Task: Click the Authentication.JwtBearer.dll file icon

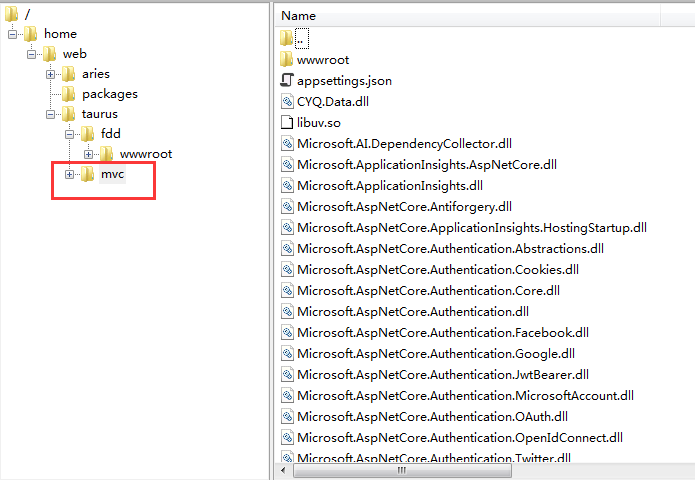Action: [287, 375]
